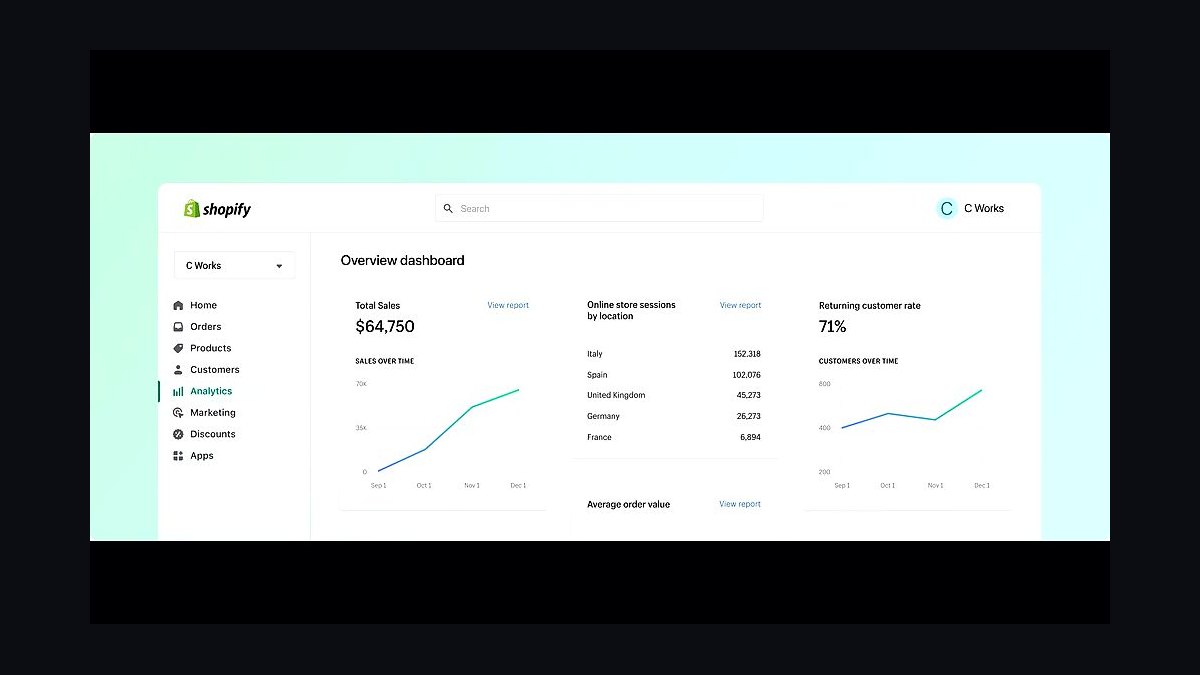Click the Marketing target icon
Screen dimensions: 1200x675
[178, 413]
